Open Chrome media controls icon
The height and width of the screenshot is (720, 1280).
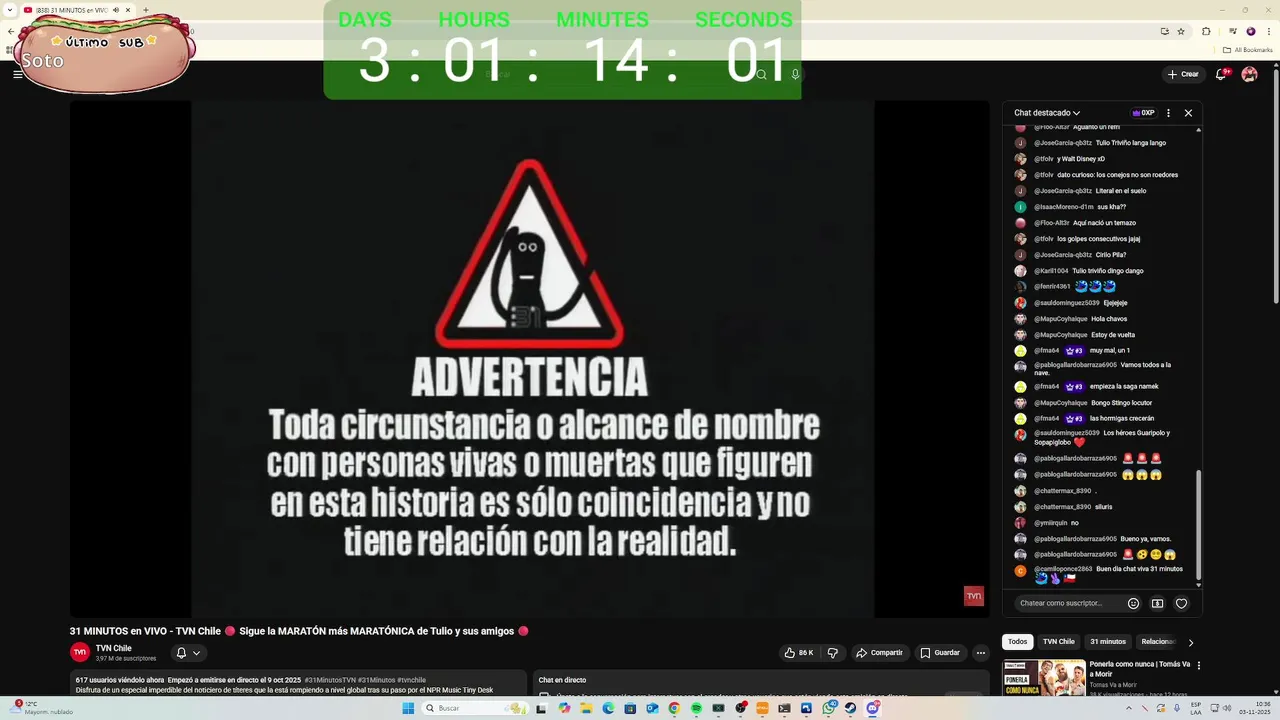[x=1232, y=31]
